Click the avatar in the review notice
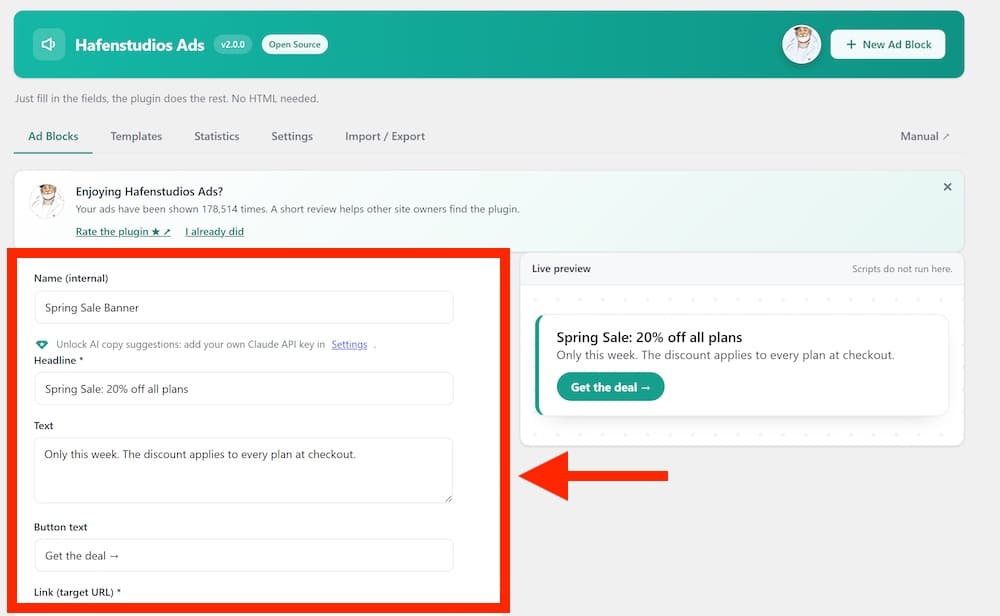The image size is (1000, 616). tap(47, 200)
